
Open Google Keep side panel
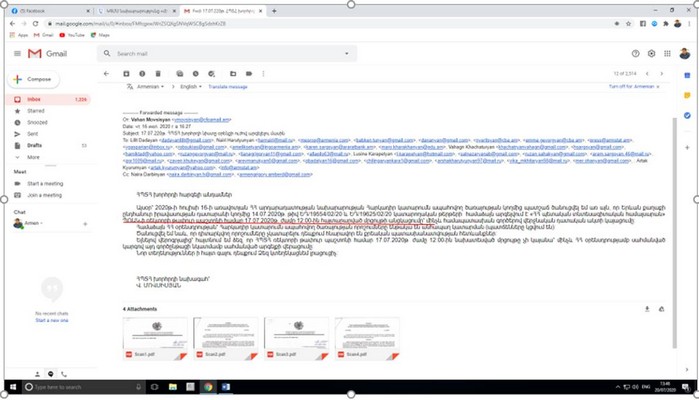click(x=687, y=95)
